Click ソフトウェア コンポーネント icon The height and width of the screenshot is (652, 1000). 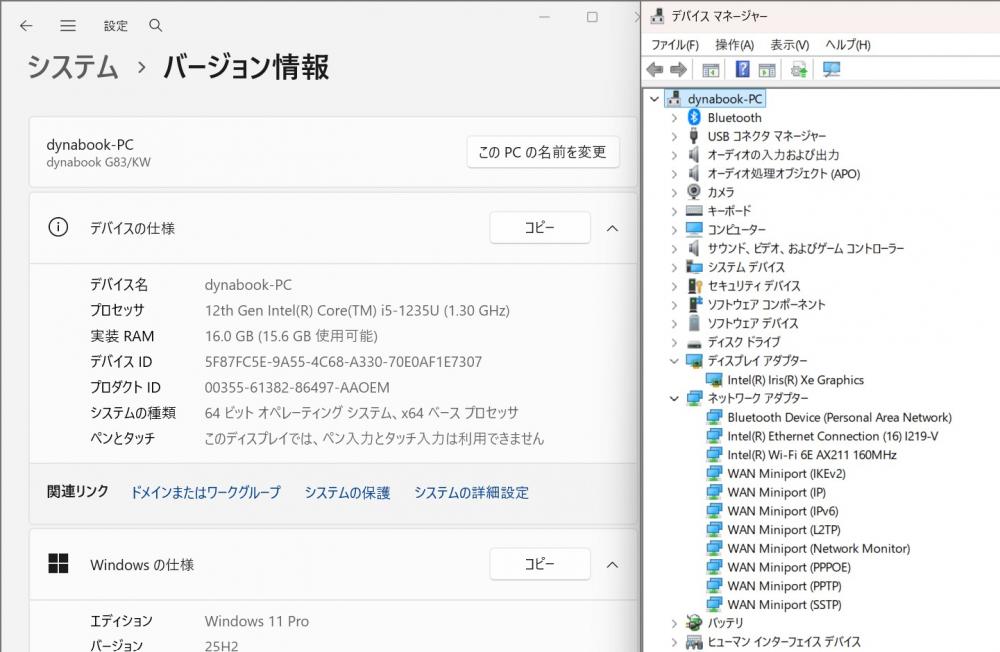coord(695,304)
